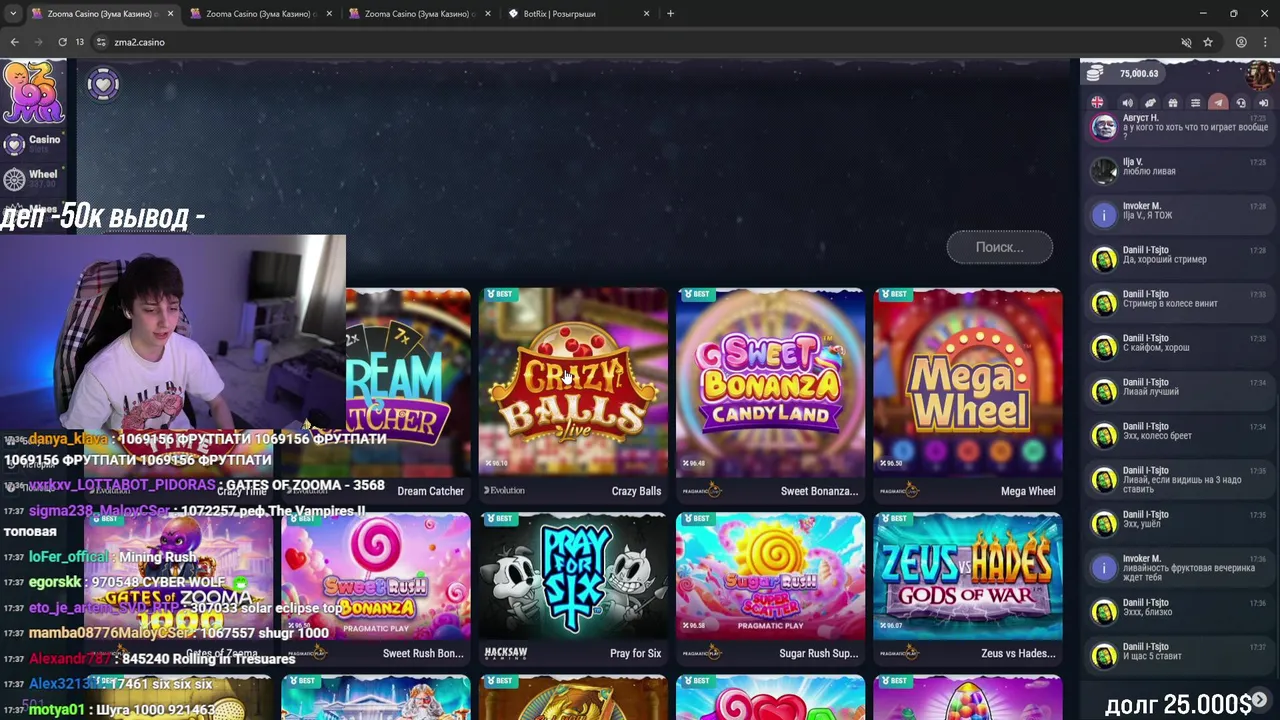This screenshot has height=720, width=1280.
Task: Open the Chrome three-dot menu
Action: [1265, 42]
